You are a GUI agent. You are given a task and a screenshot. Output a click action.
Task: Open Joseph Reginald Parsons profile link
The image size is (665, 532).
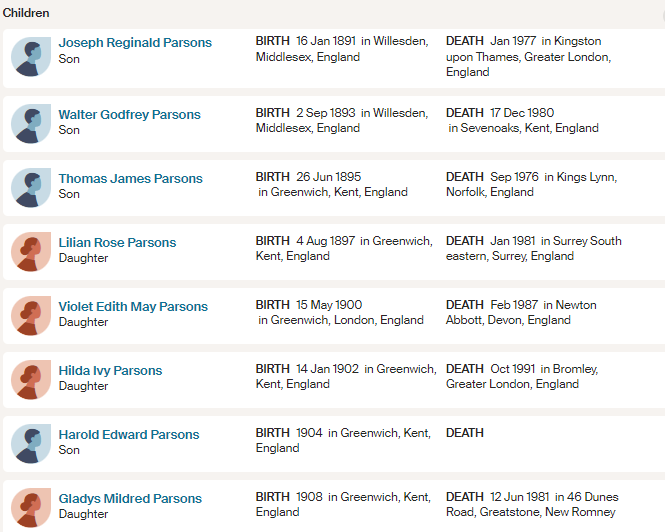tap(135, 43)
